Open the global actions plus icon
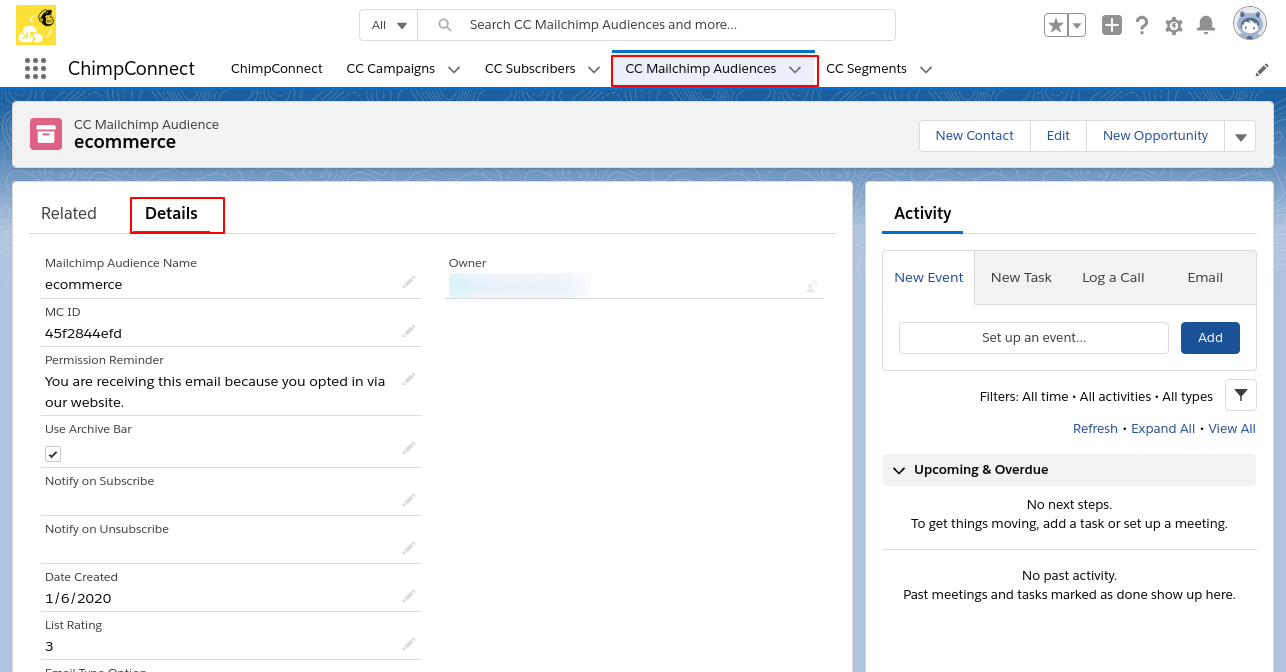This screenshot has height=672, width=1286. (x=1112, y=25)
